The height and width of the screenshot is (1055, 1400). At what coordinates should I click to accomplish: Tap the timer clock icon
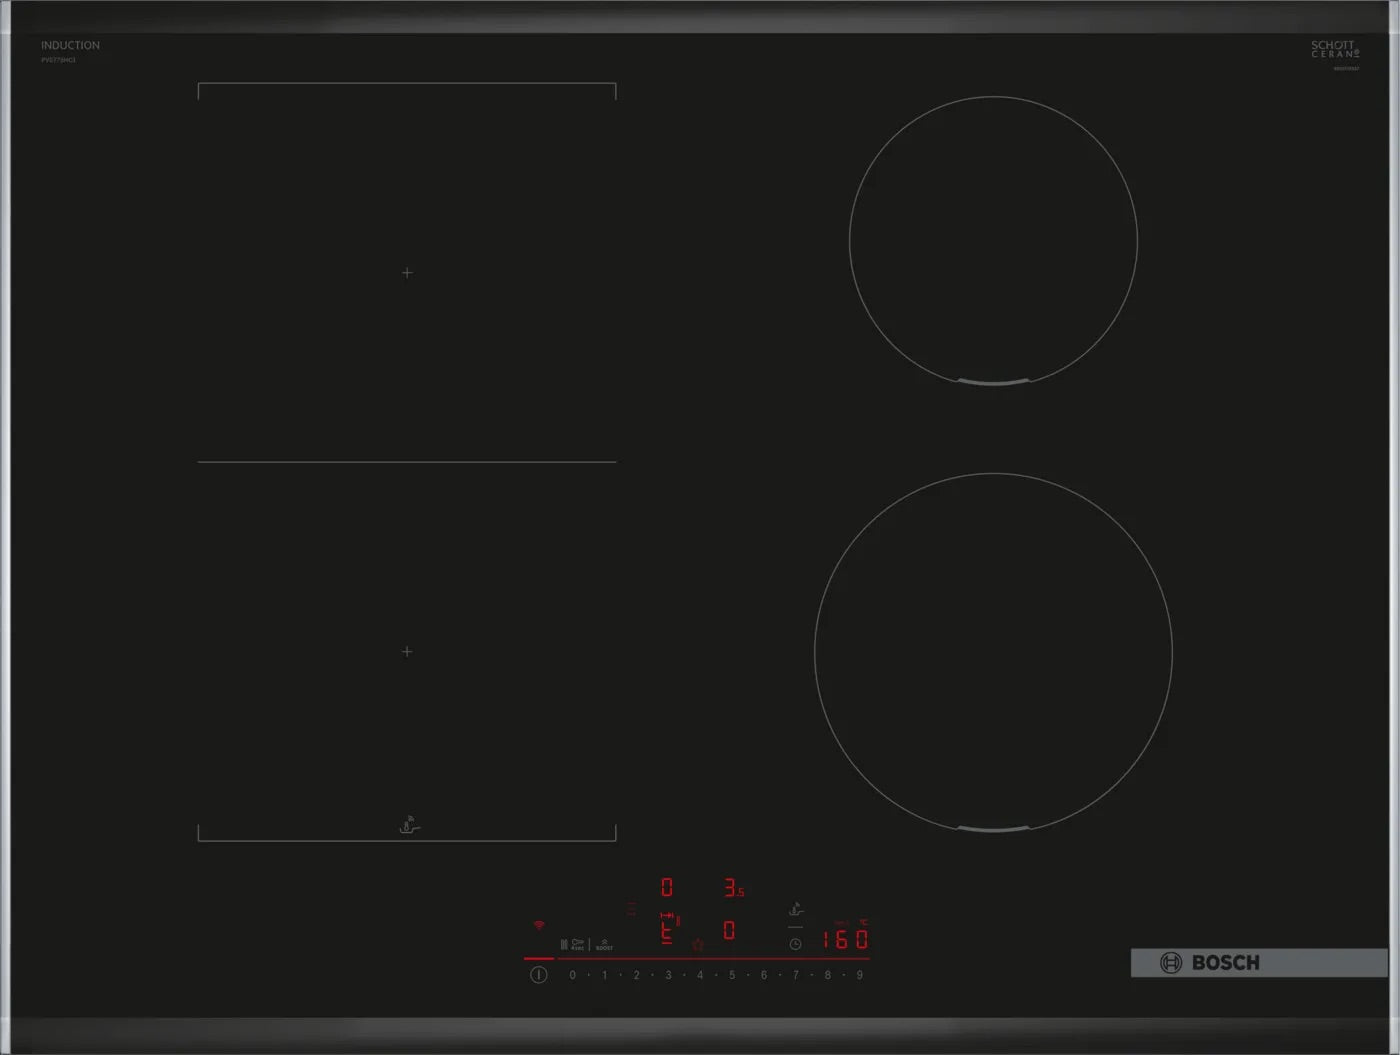pos(795,944)
